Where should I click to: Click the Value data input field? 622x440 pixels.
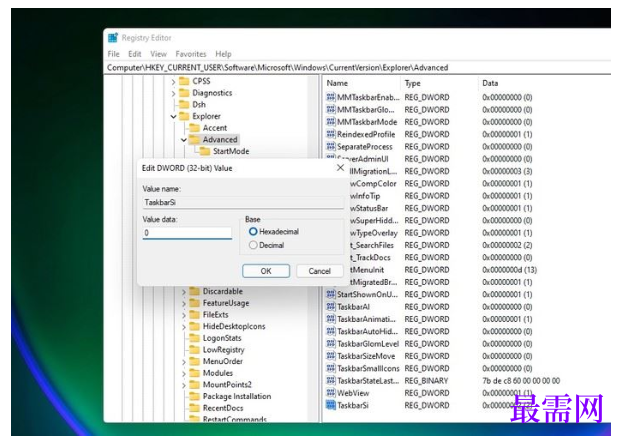[187, 232]
